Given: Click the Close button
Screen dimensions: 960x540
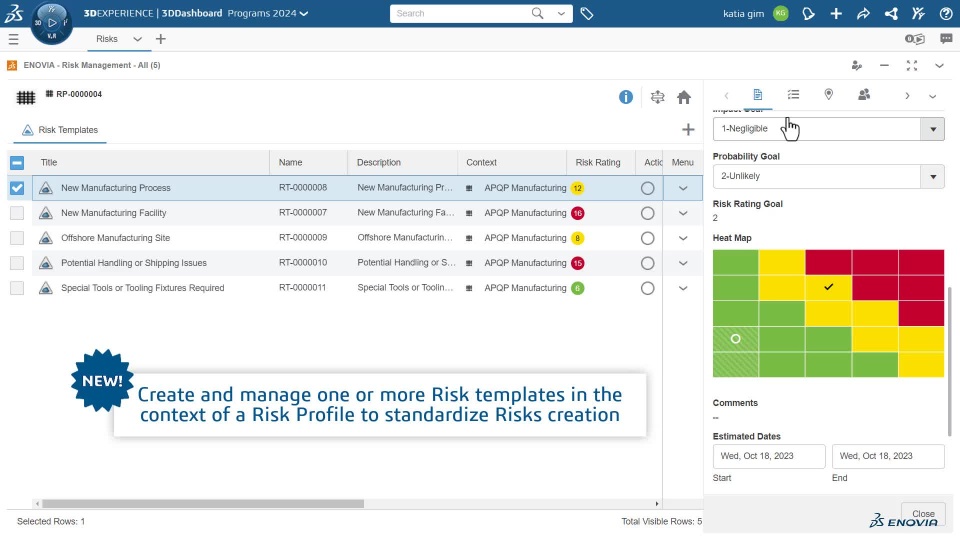Looking at the screenshot, I should pyautogui.click(x=922, y=514).
